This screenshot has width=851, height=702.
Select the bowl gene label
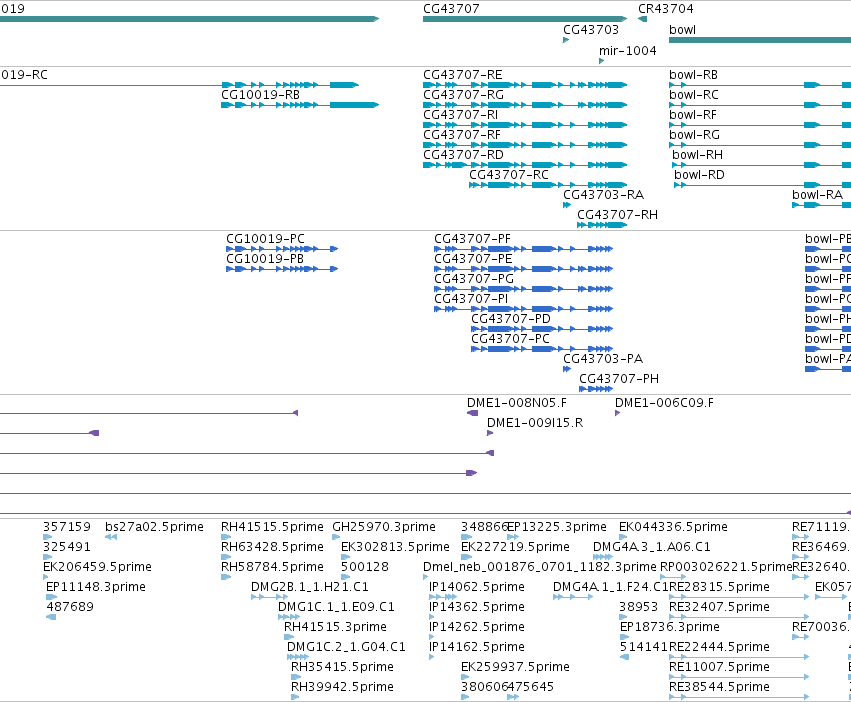(682, 30)
